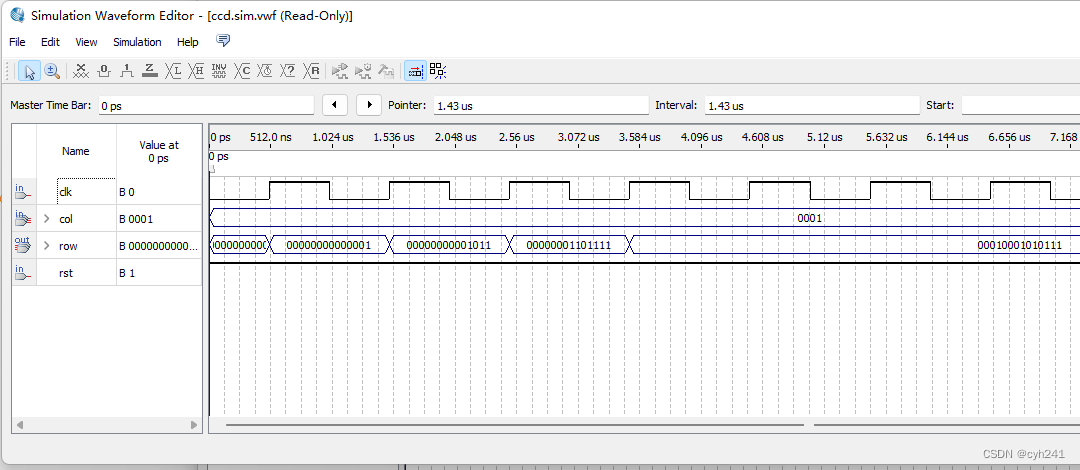The height and width of the screenshot is (470, 1080).
Task: Click the clk input pin icon
Action: pos(23,192)
